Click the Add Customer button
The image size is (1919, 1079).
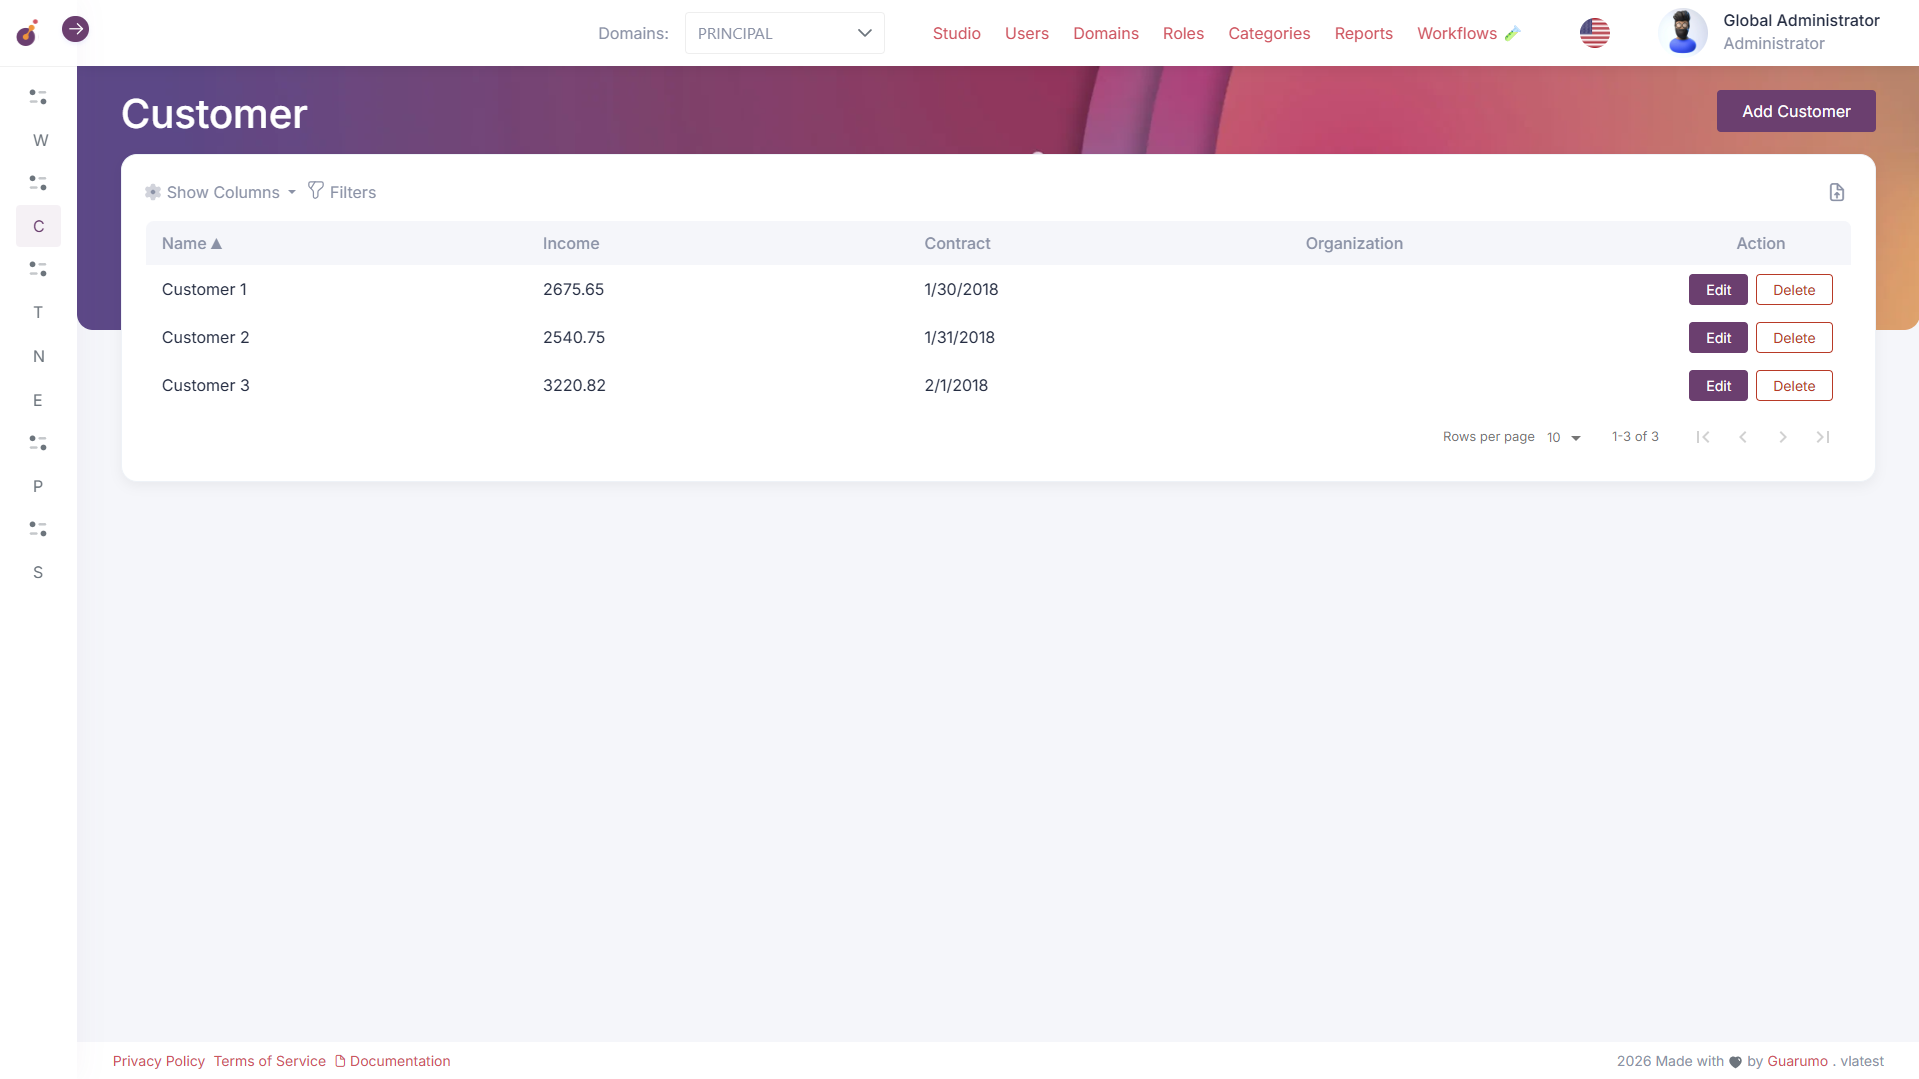[x=1795, y=111]
